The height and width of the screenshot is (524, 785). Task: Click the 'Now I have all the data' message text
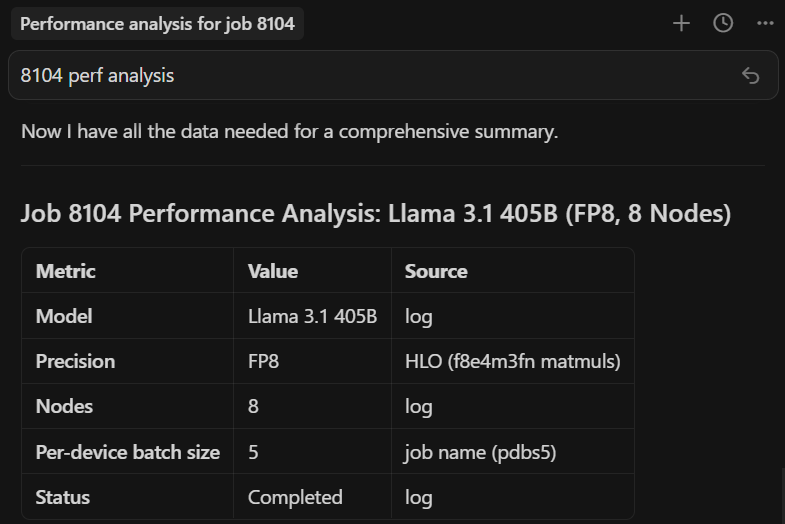tap(289, 131)
